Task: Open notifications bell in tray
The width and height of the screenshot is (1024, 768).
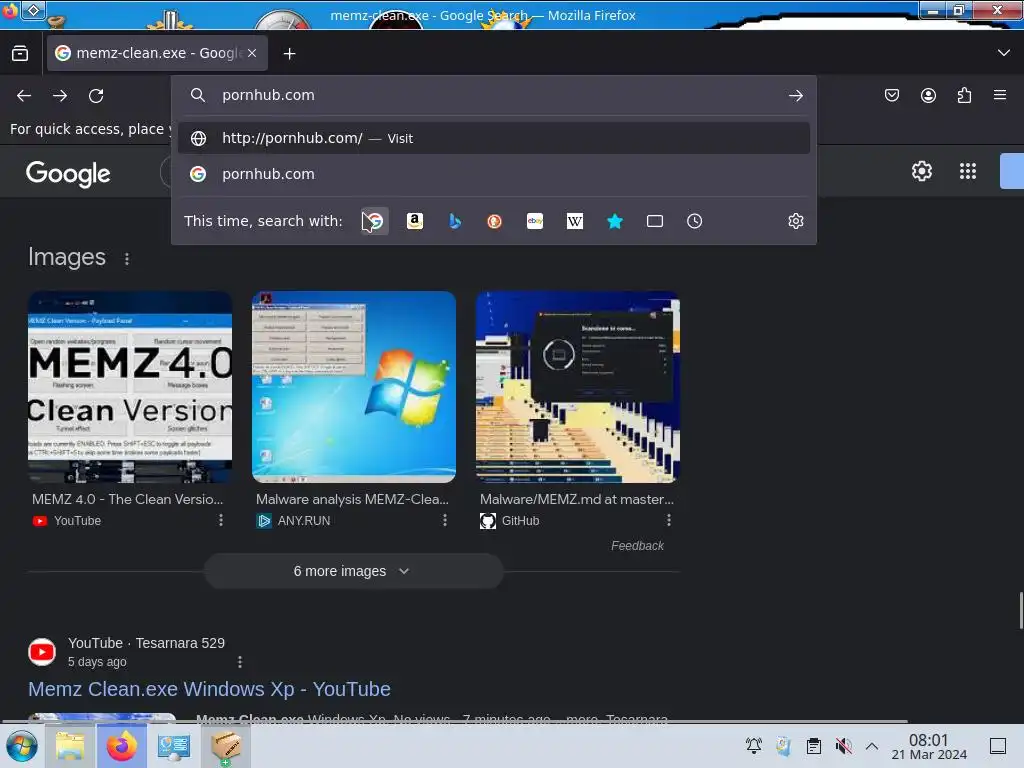Action: (754, 746)
